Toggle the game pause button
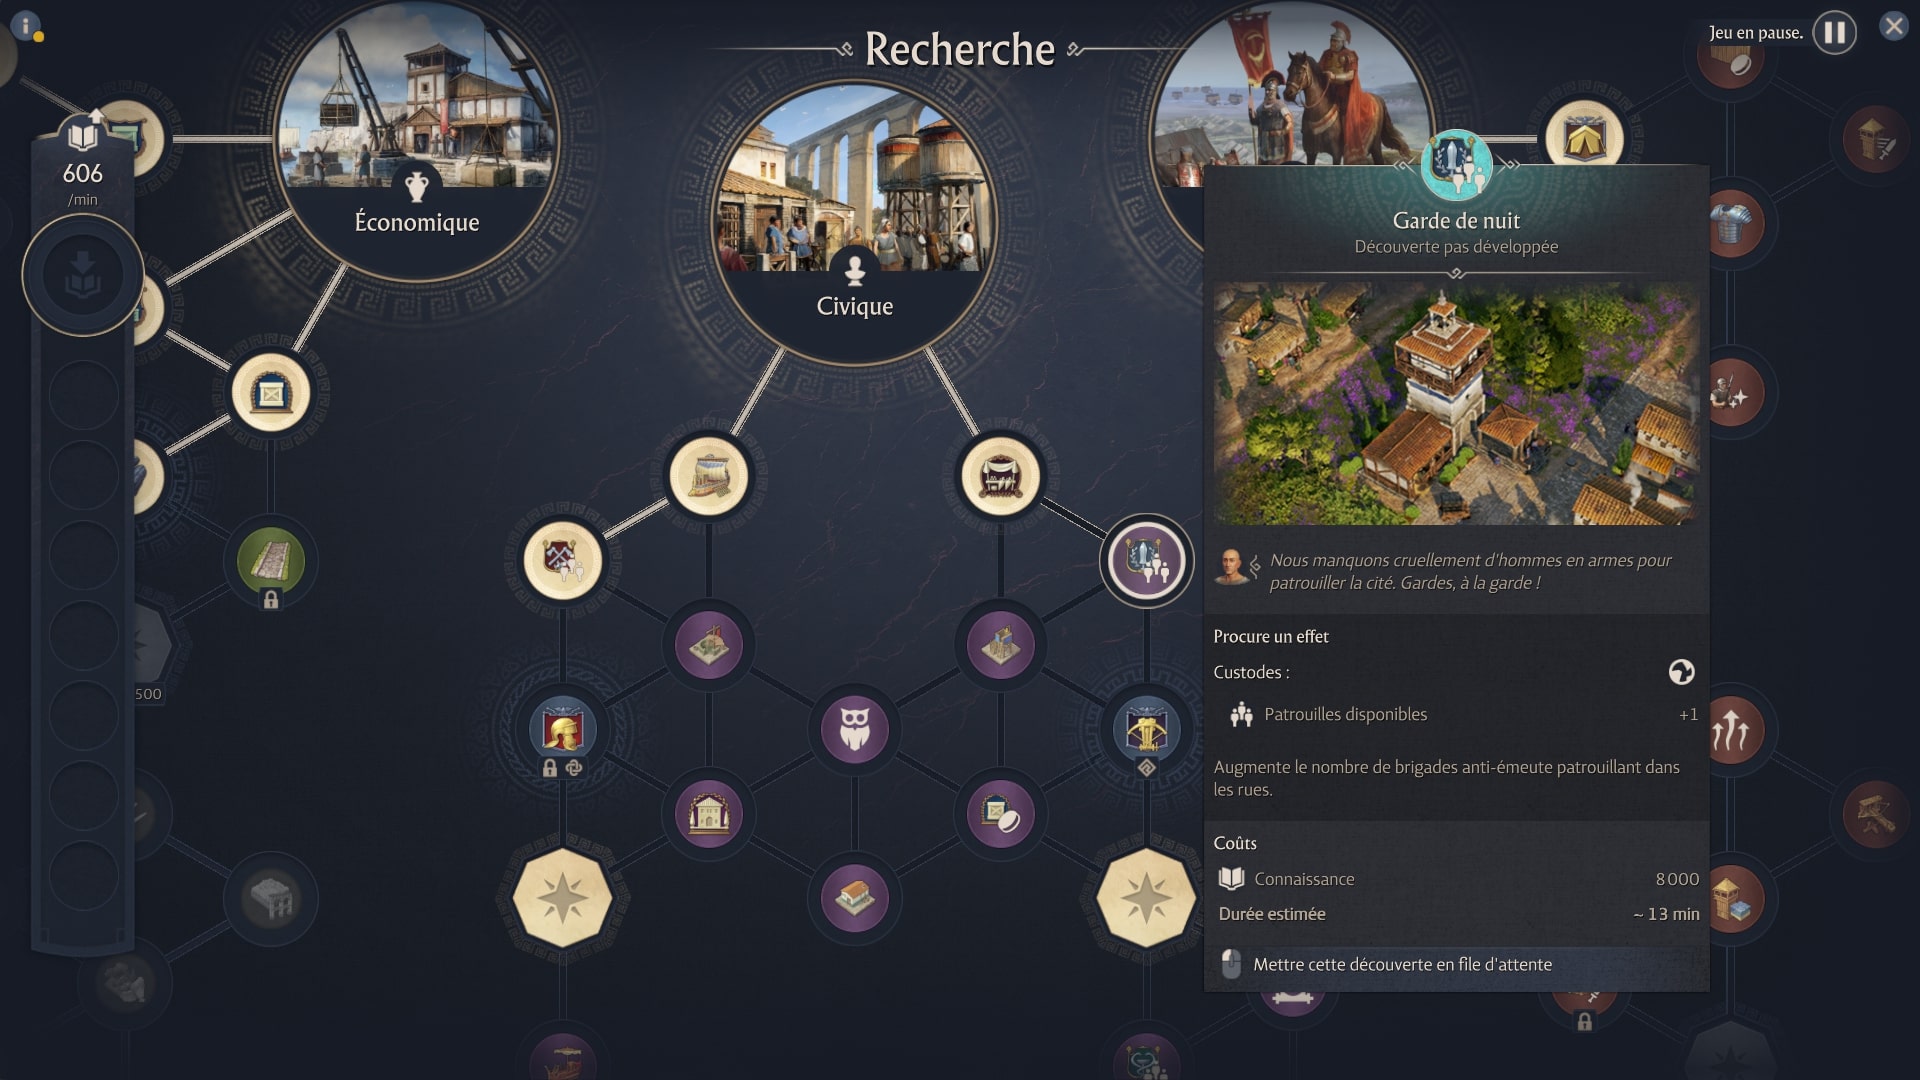This screenshot has width=1920, height=1080. (1834, 33)
